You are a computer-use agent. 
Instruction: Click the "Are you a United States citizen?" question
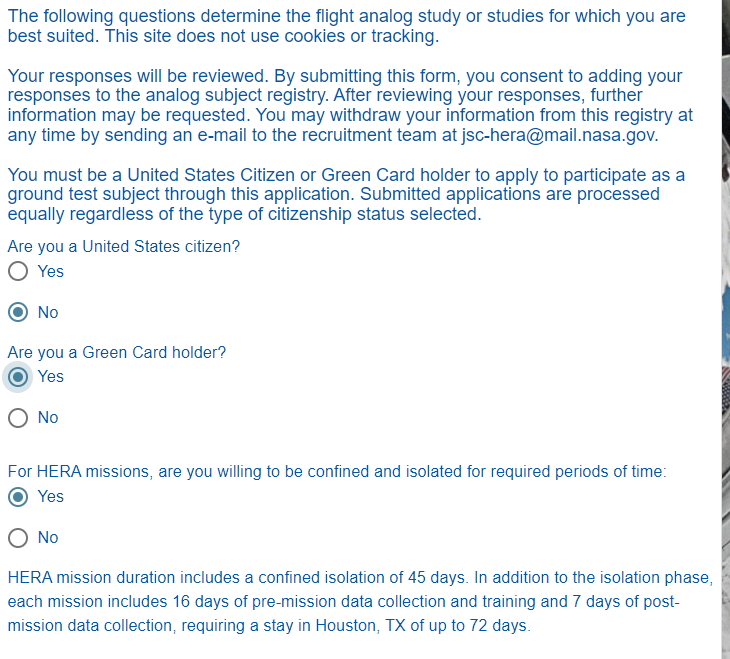[x=124, y=246]
